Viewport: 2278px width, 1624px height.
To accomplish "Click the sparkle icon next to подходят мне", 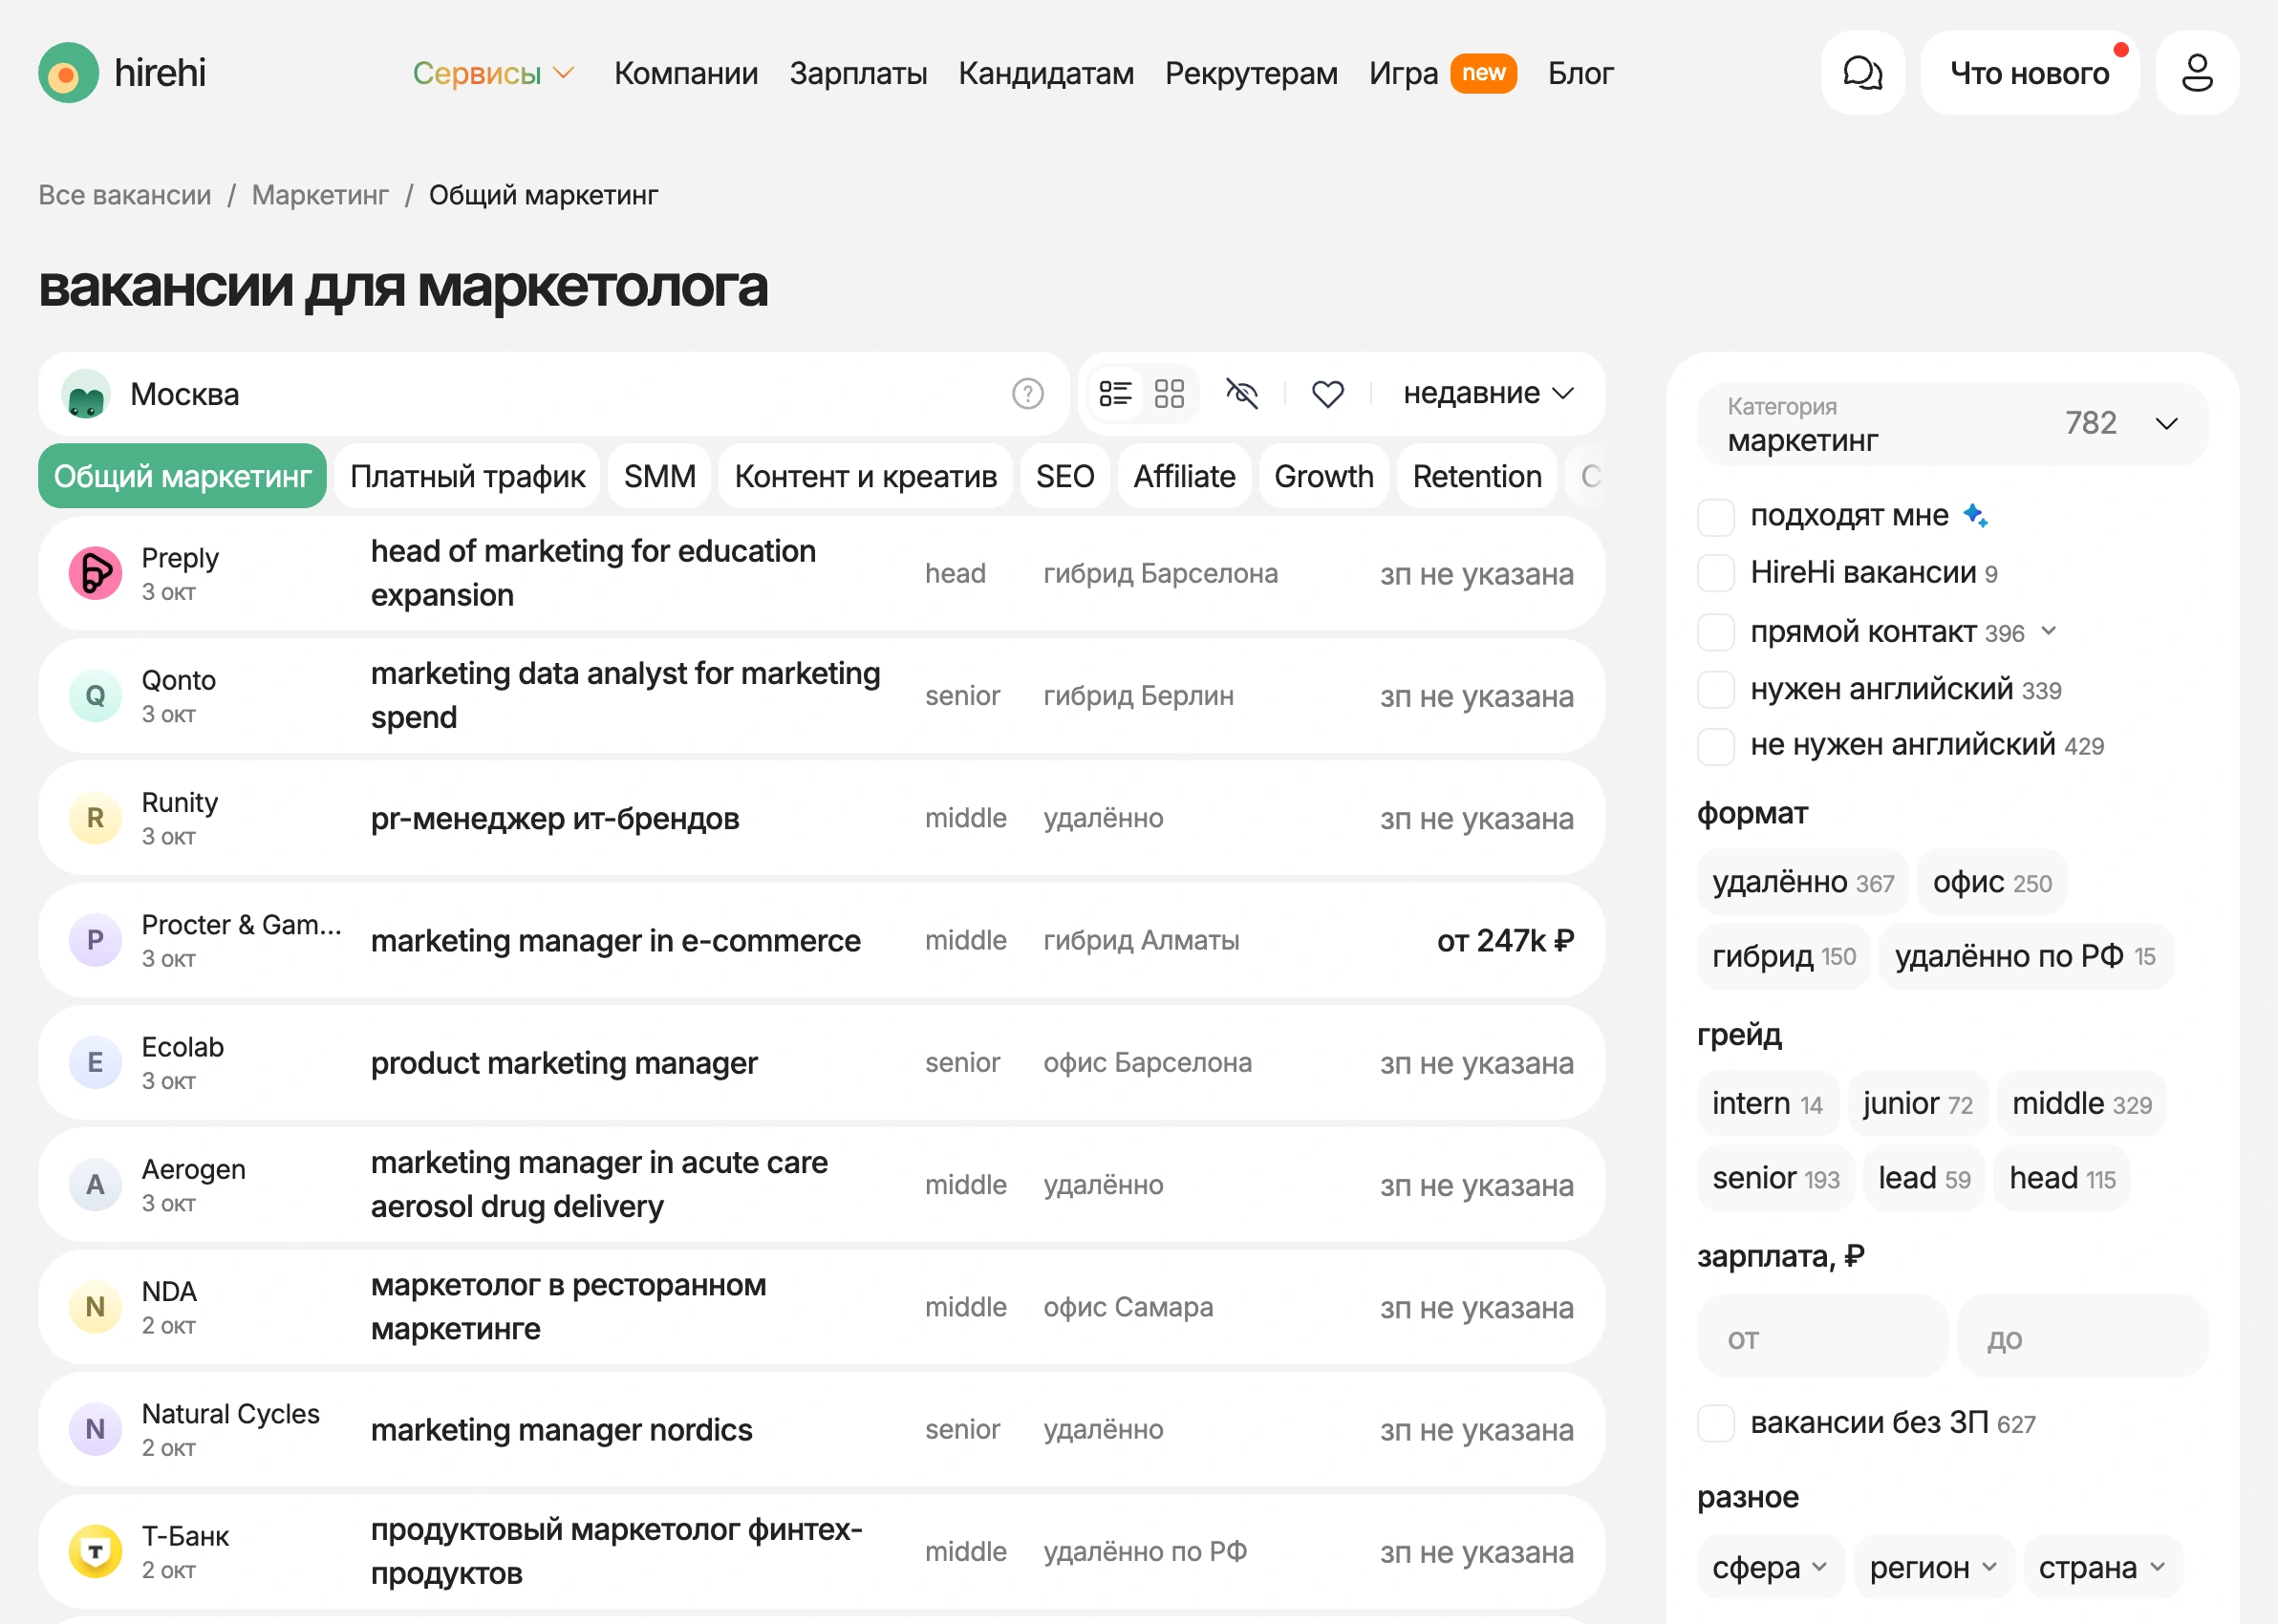I will coord(1974,516).
